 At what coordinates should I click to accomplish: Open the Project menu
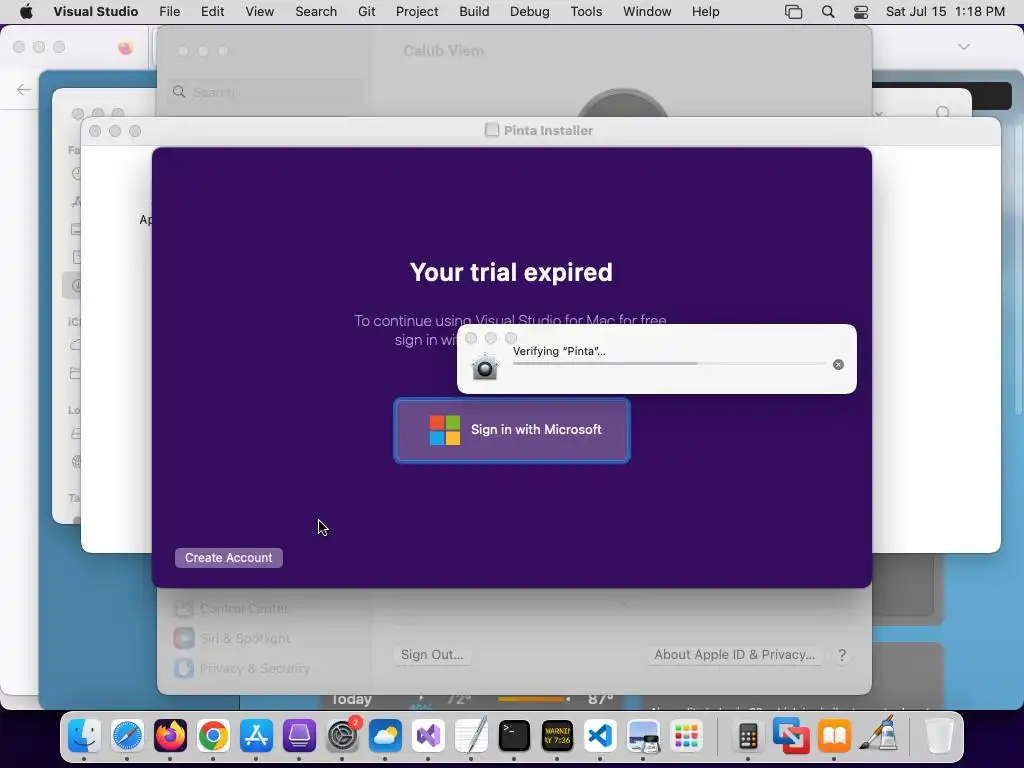point(417,12)
